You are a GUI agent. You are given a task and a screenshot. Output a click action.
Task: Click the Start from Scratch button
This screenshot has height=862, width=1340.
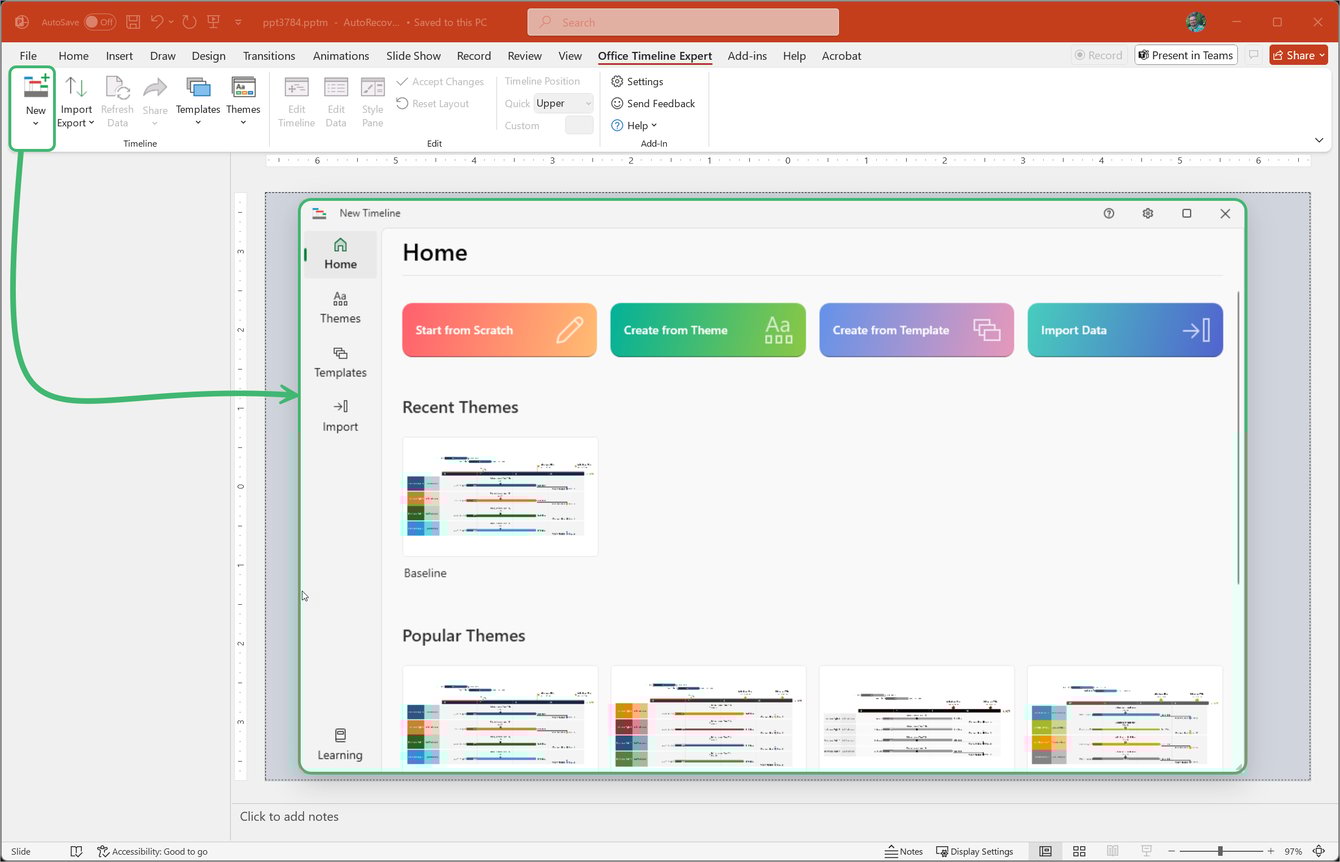click(499, 330)
